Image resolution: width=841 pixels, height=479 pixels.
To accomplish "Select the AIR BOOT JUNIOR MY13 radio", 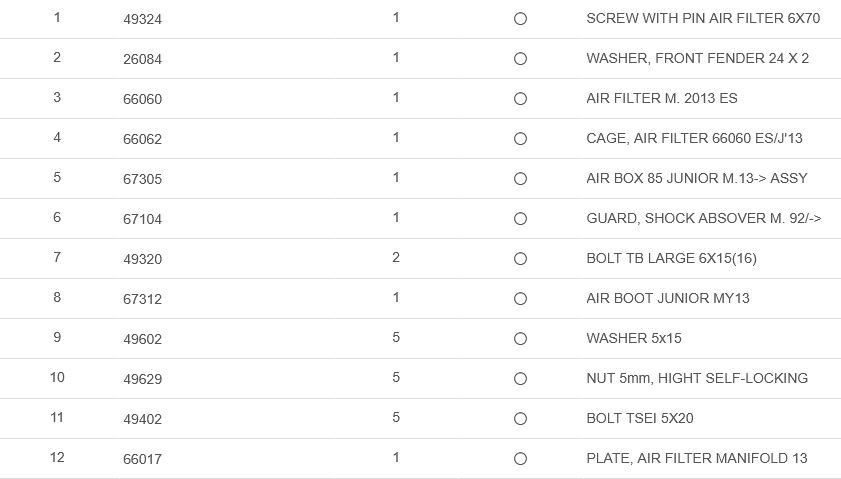I will (x=520, y=299).
